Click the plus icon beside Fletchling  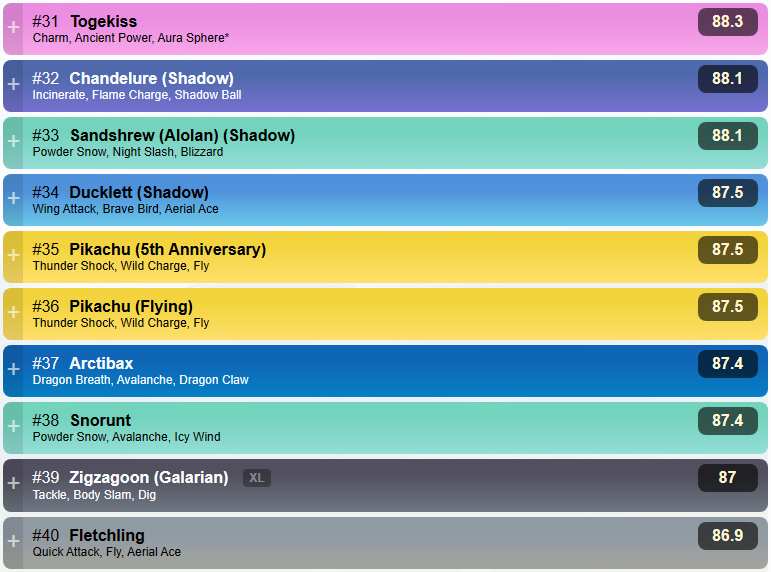pos(14,541)
